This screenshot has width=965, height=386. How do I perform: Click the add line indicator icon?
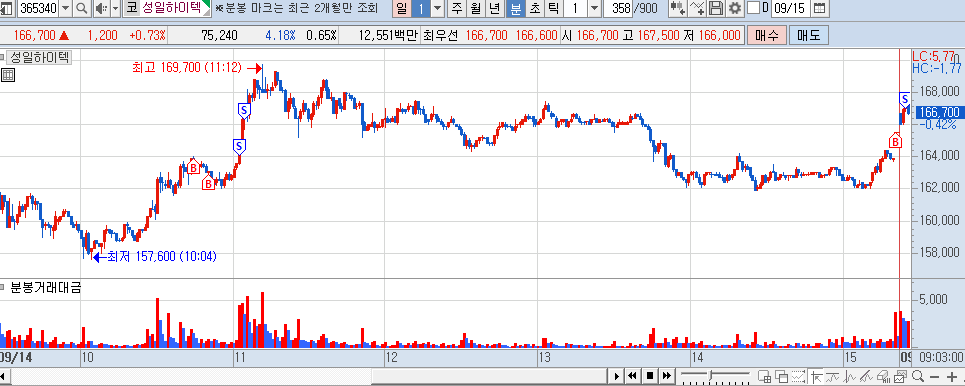[x=697, y=8]
